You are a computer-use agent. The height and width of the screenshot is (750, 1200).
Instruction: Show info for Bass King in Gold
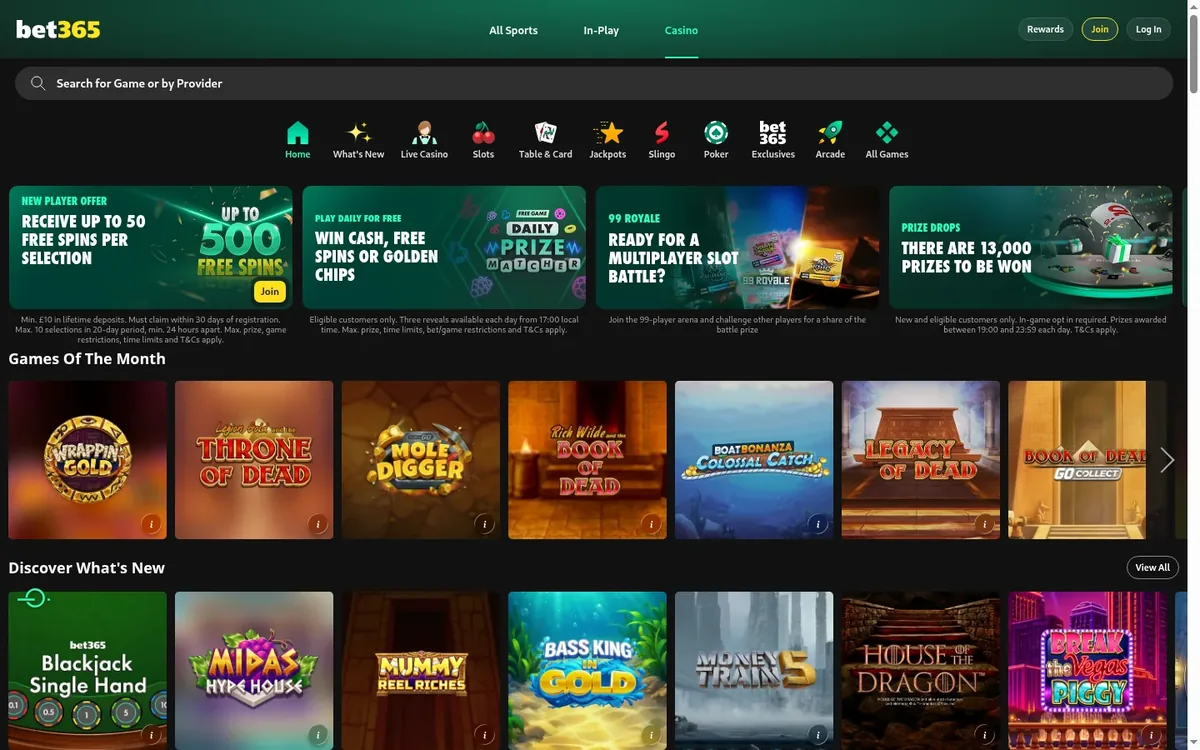pos(651,734)
